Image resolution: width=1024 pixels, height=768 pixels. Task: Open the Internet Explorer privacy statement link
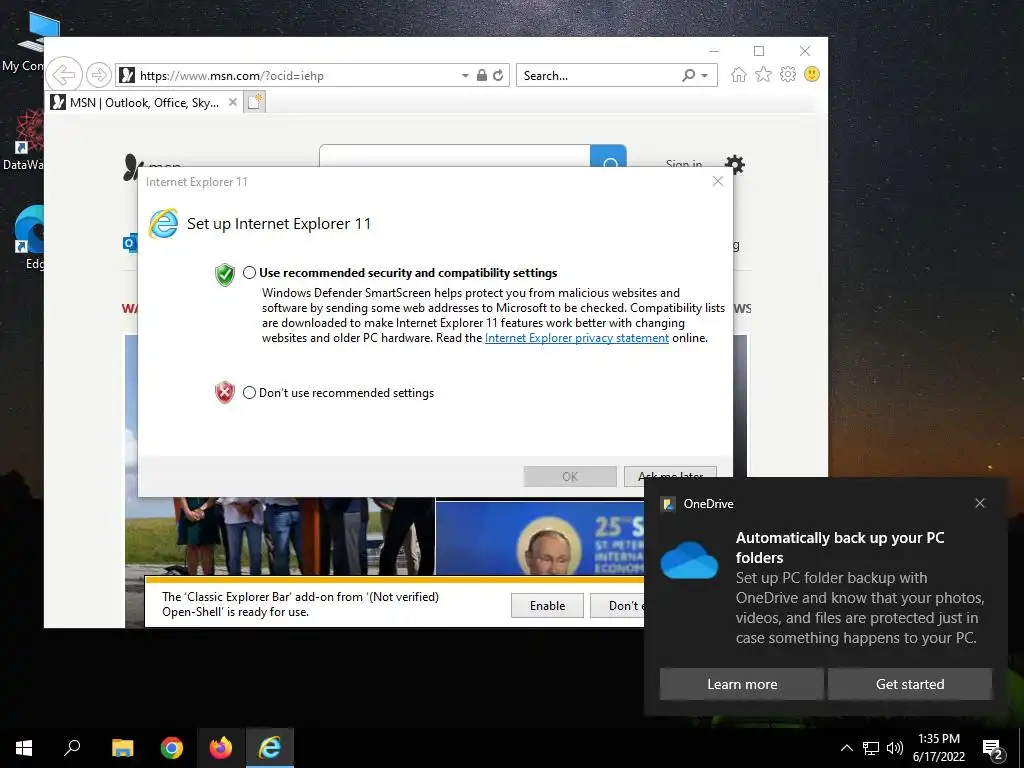577,338
